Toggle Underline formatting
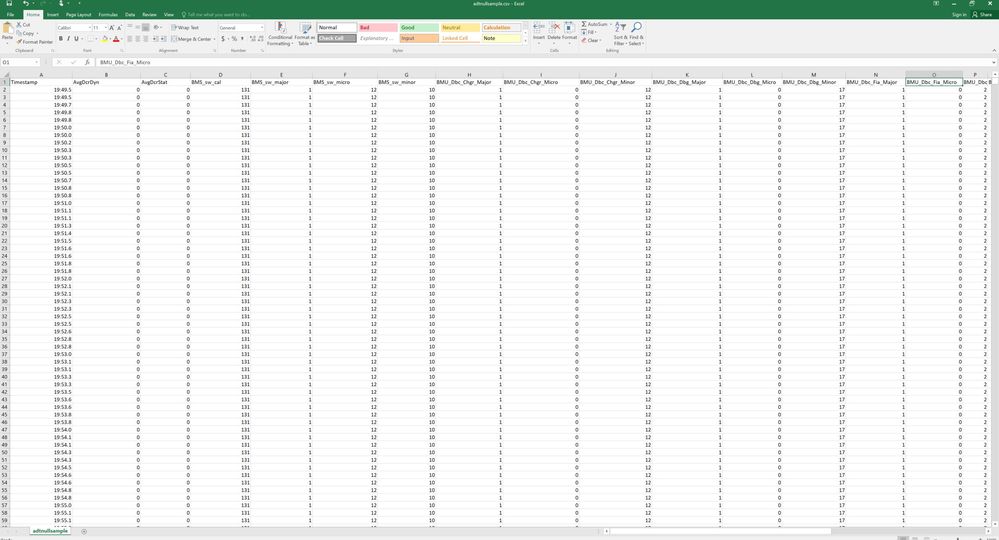 click(76, 39)
